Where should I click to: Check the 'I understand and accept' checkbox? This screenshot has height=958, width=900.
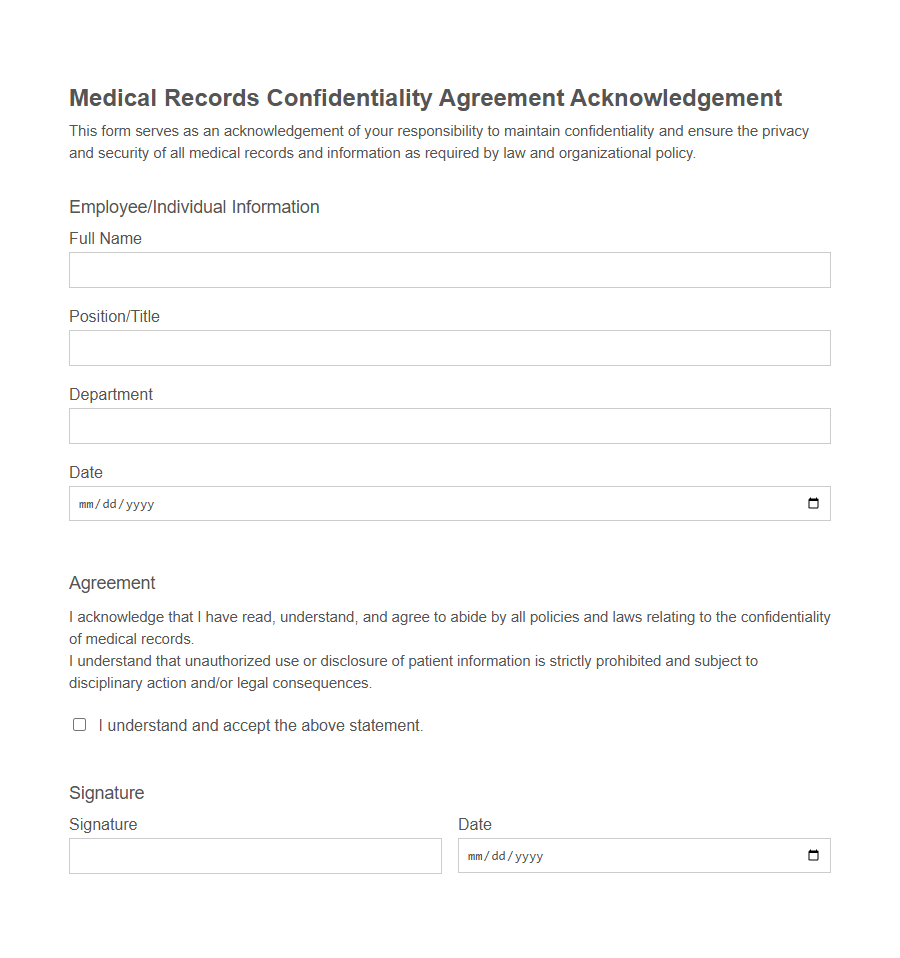[x=79, y=724]
